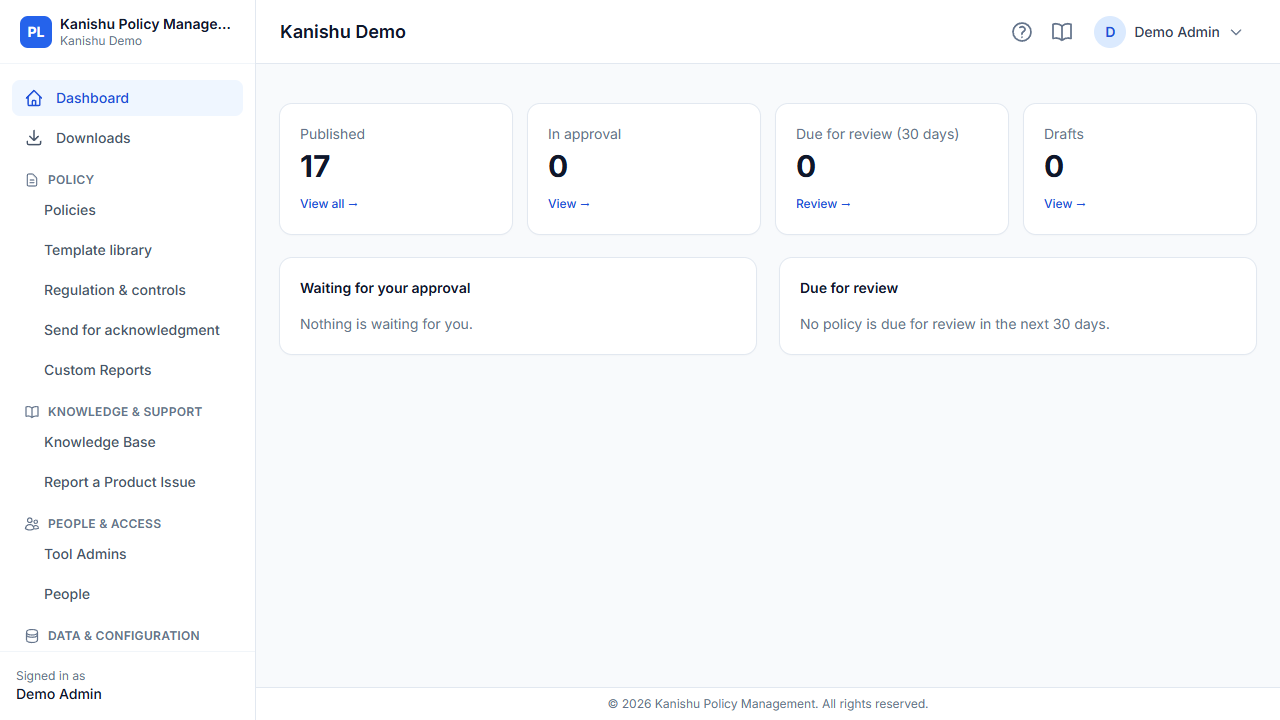The width and height of the screenshot is (1280, 720).
Task: Click the Knowledge & Support book icon
Action: point(32,412)
